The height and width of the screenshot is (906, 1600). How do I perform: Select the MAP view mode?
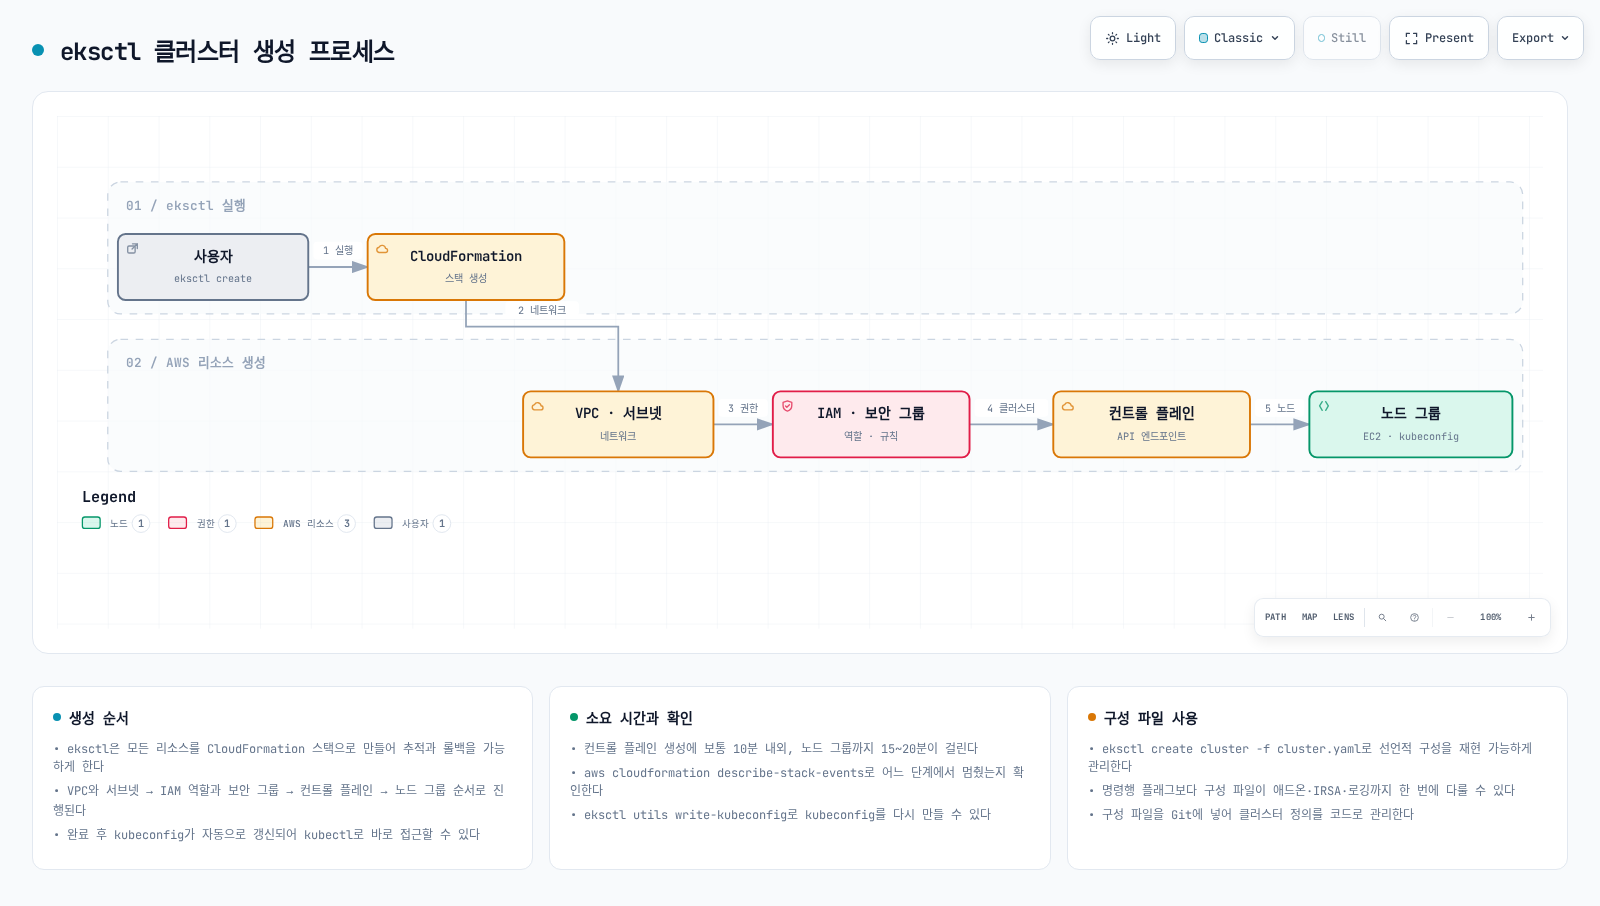pyautogui.click(x=1309, y=617)
